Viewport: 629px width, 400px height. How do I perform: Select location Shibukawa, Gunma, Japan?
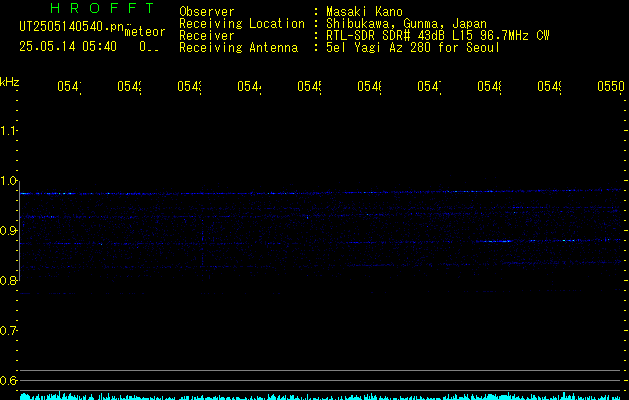(x=406, y=24)
